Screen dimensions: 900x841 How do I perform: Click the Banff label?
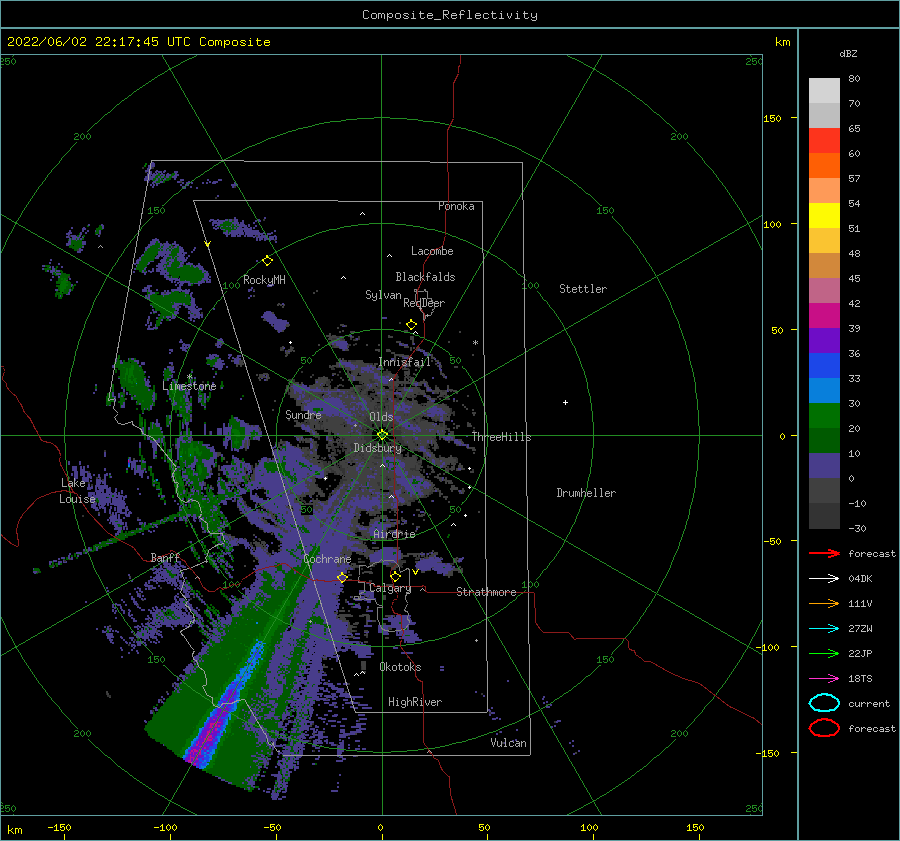pos(165,557)
